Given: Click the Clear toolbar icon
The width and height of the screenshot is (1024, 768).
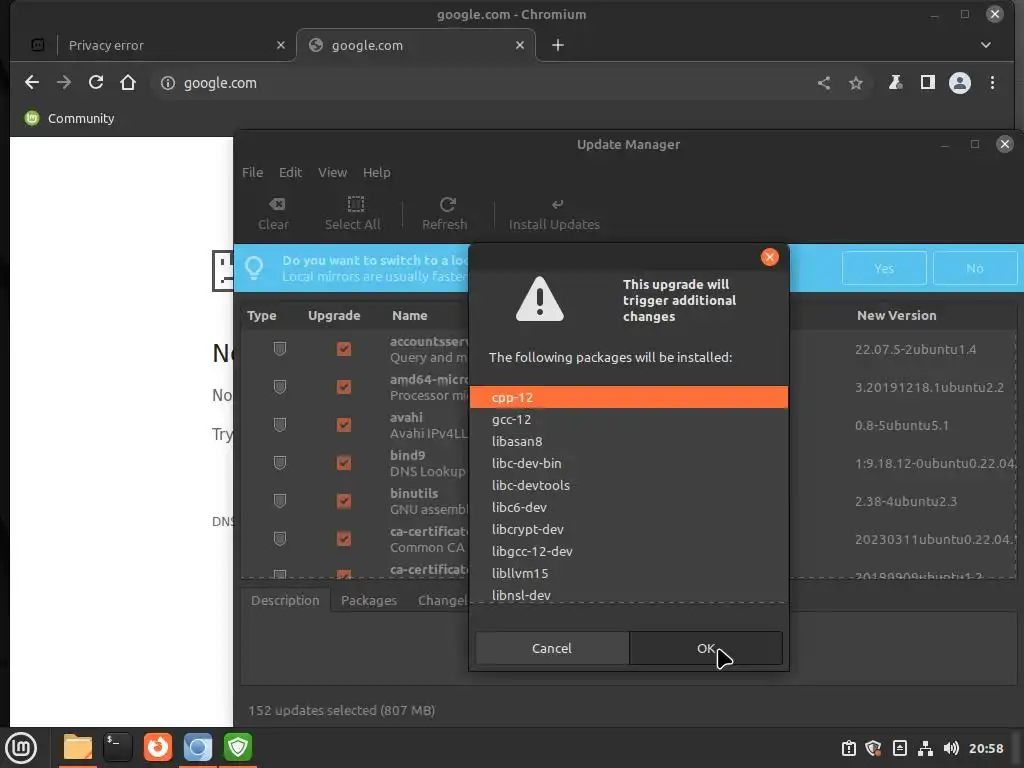Looking at the screenshot, I should (274, 214).
